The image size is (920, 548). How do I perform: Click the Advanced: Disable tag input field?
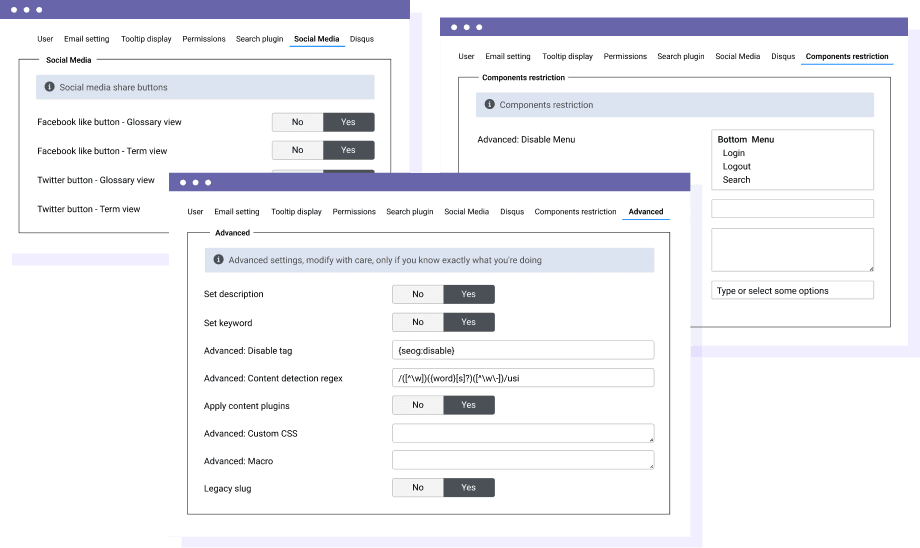pos(522,350)
